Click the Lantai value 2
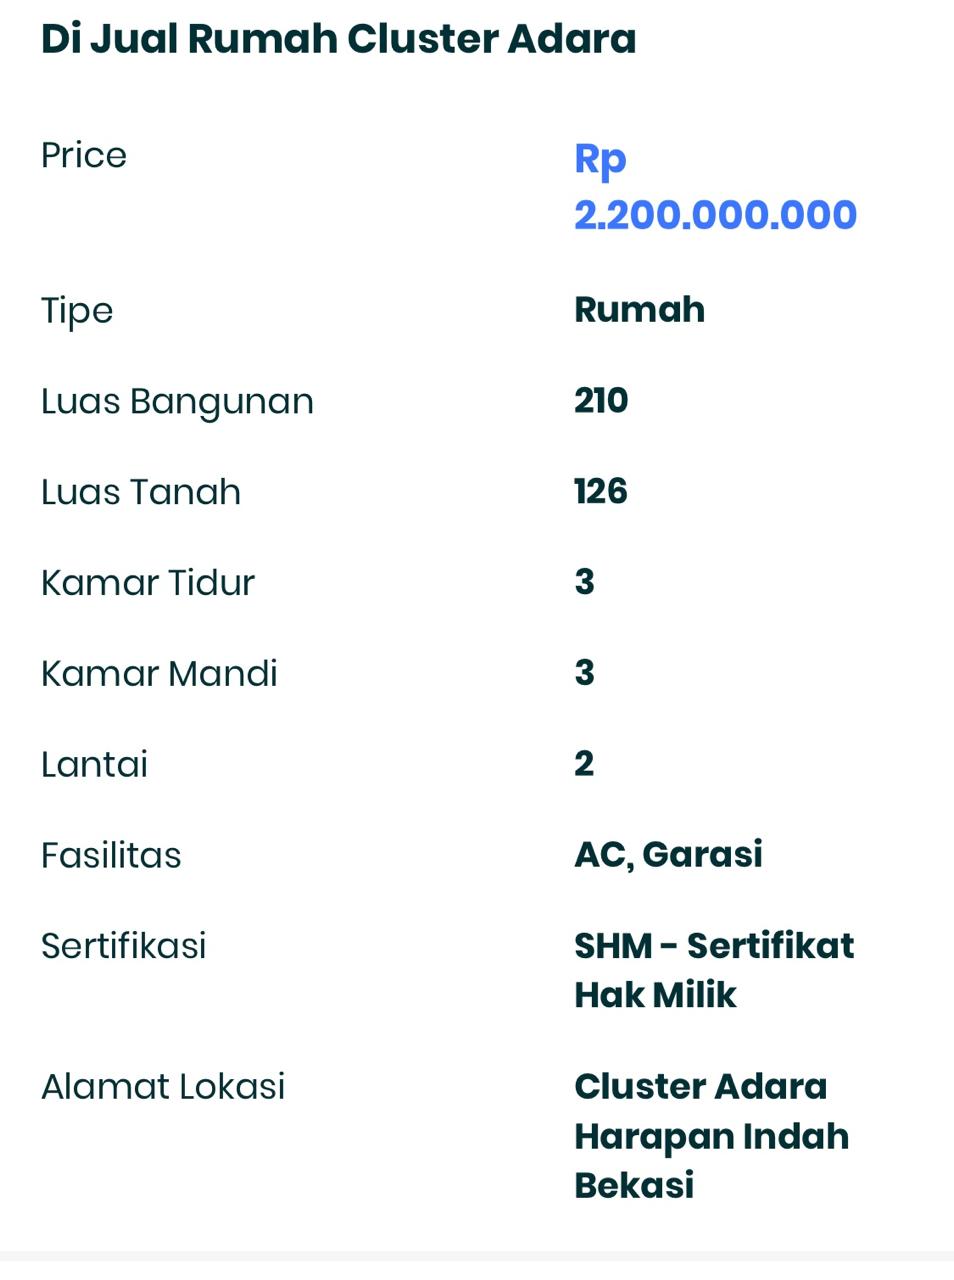This screenshot has height=1280, width=954. point(584,763)
